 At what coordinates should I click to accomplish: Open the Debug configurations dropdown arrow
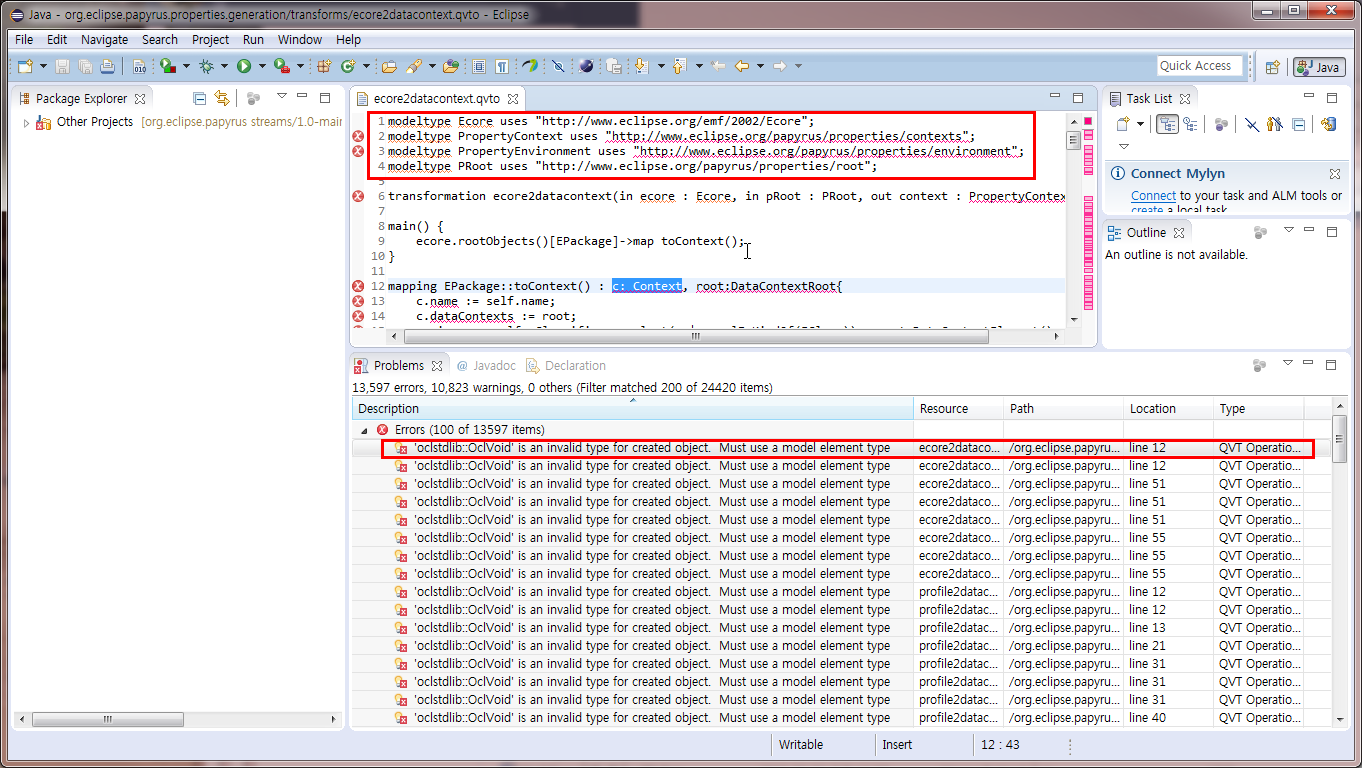(x=225, y=66)
